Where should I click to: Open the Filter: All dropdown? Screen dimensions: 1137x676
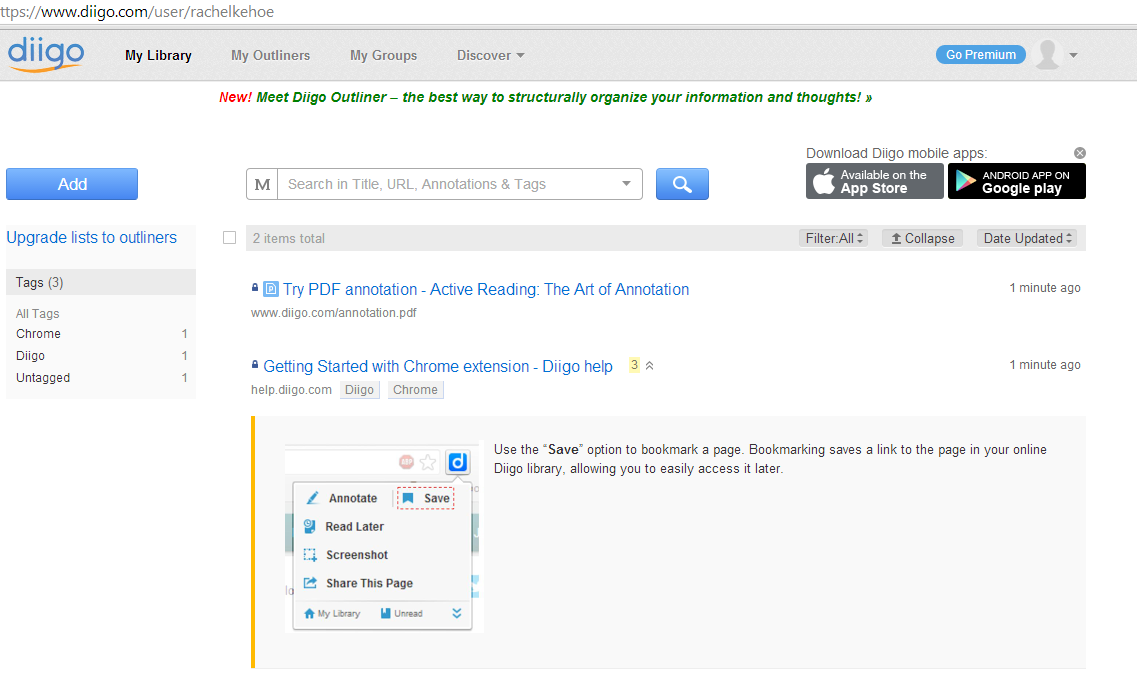pyautogui.click(x=834, y=238)
